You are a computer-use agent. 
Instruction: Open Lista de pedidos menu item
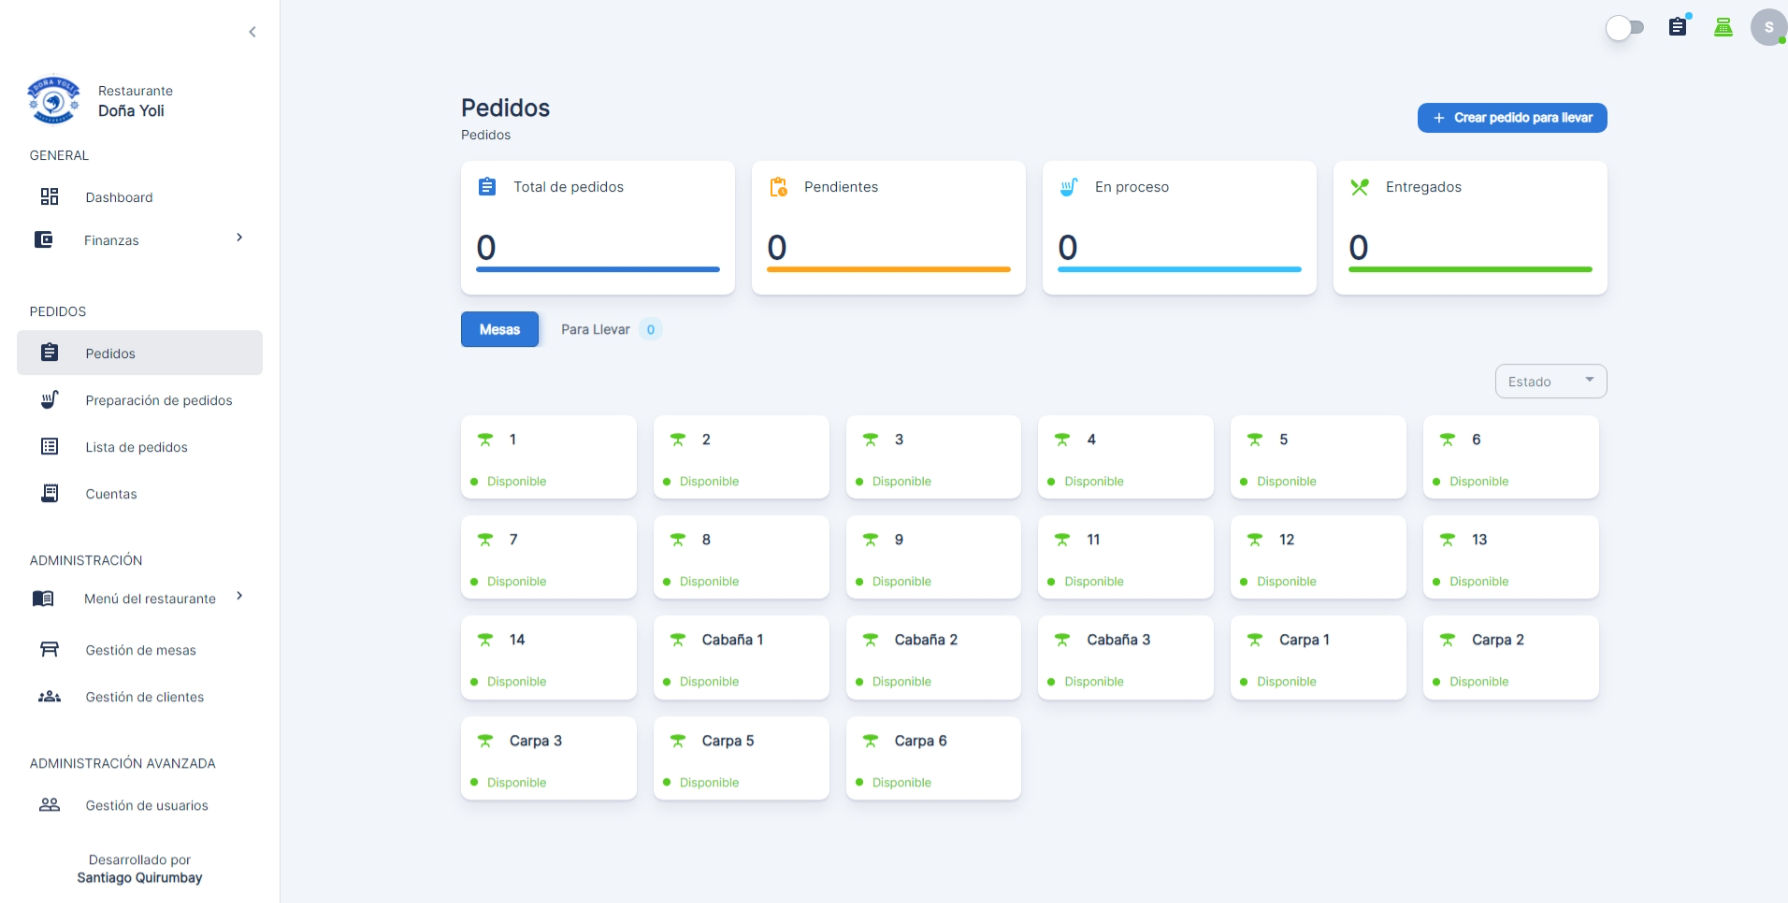(140, 447)
